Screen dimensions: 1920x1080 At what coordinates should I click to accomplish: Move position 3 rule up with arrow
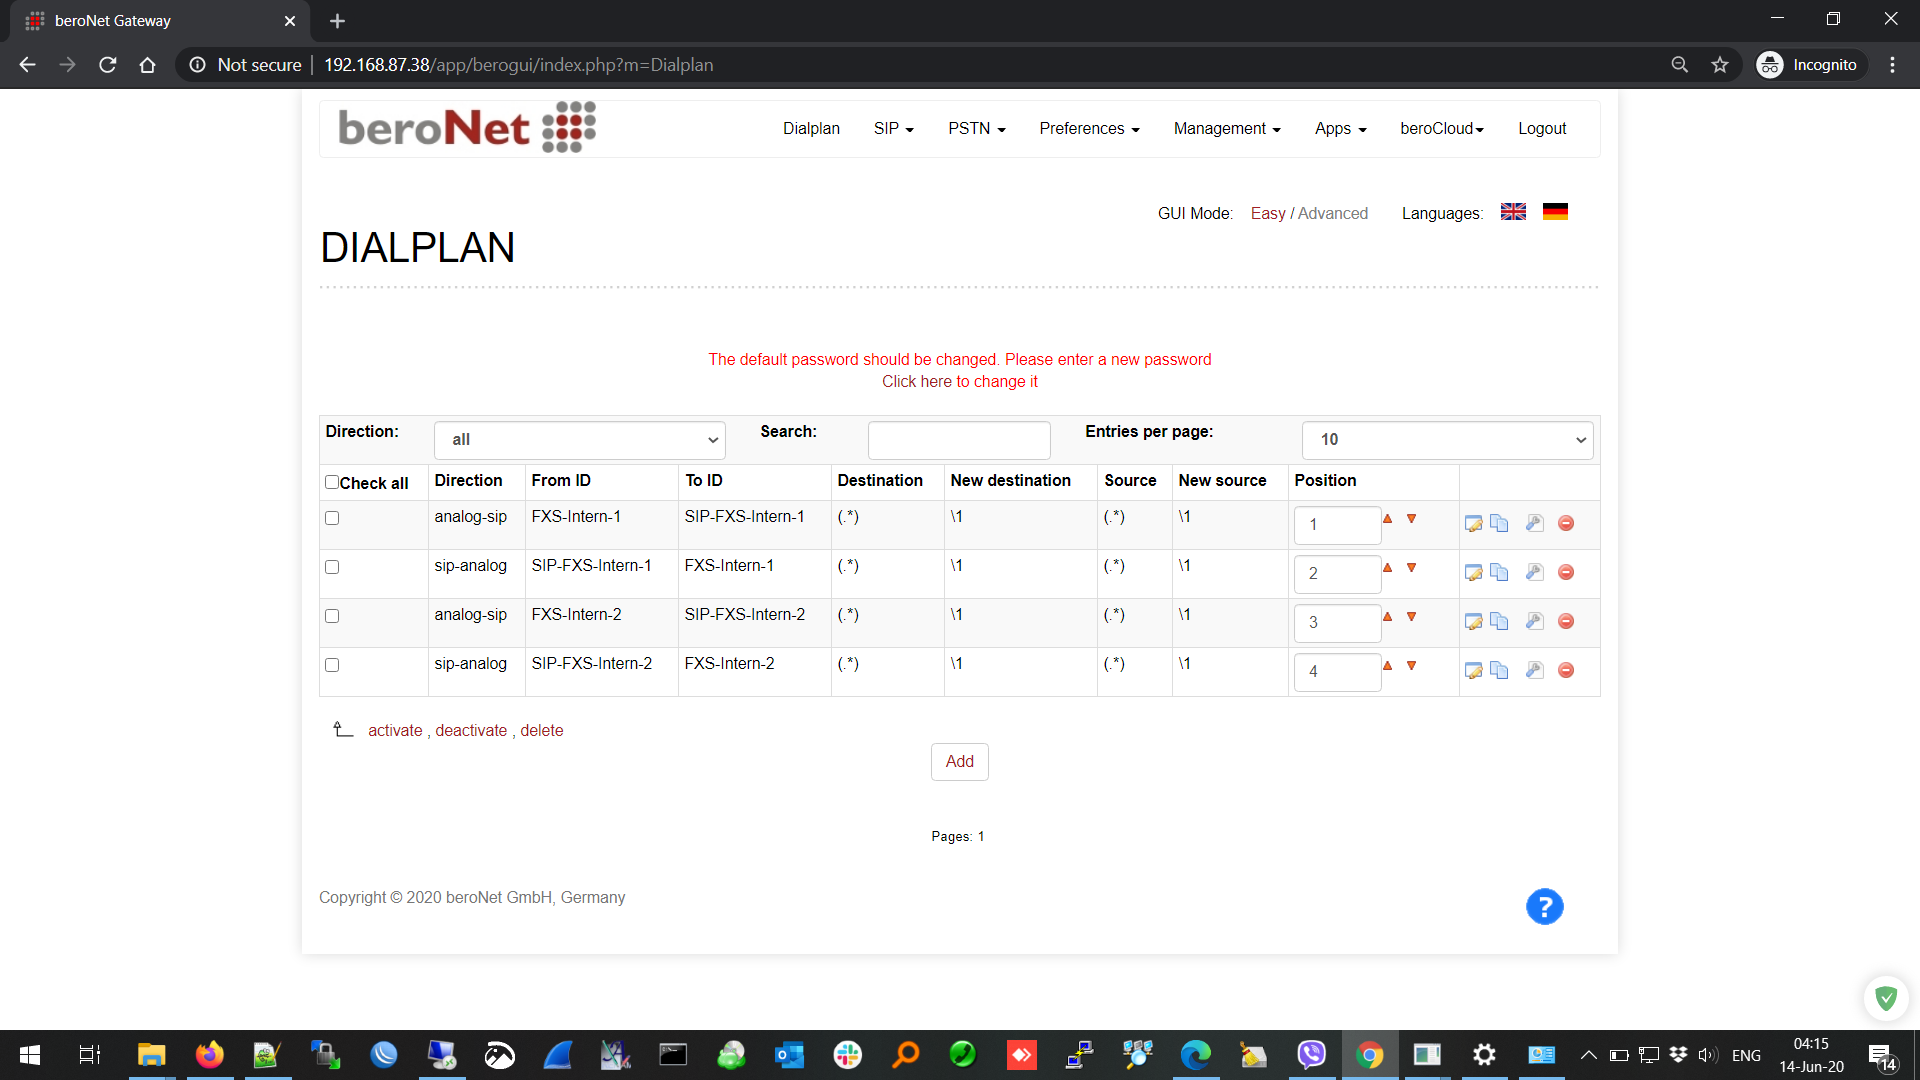coord(1387,617)
